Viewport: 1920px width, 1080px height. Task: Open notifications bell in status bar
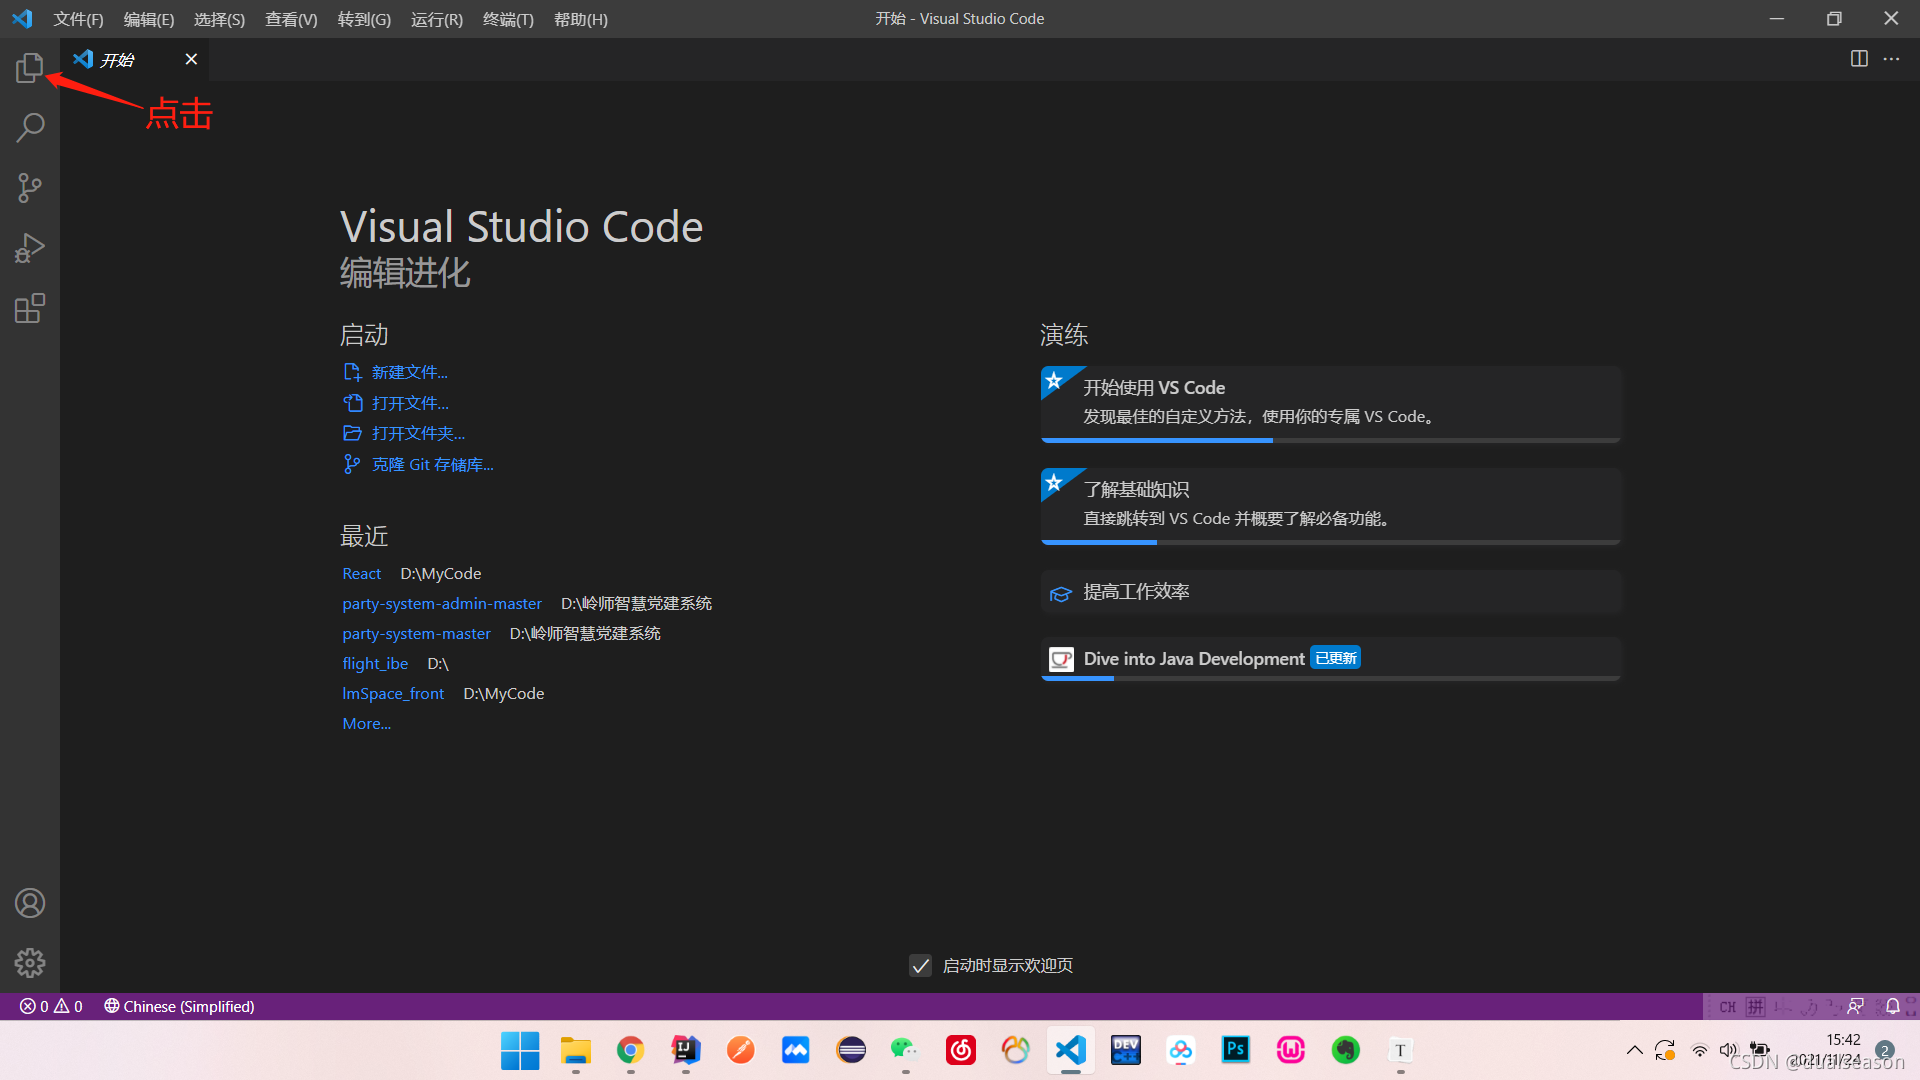click(x=1893, y=1006)
